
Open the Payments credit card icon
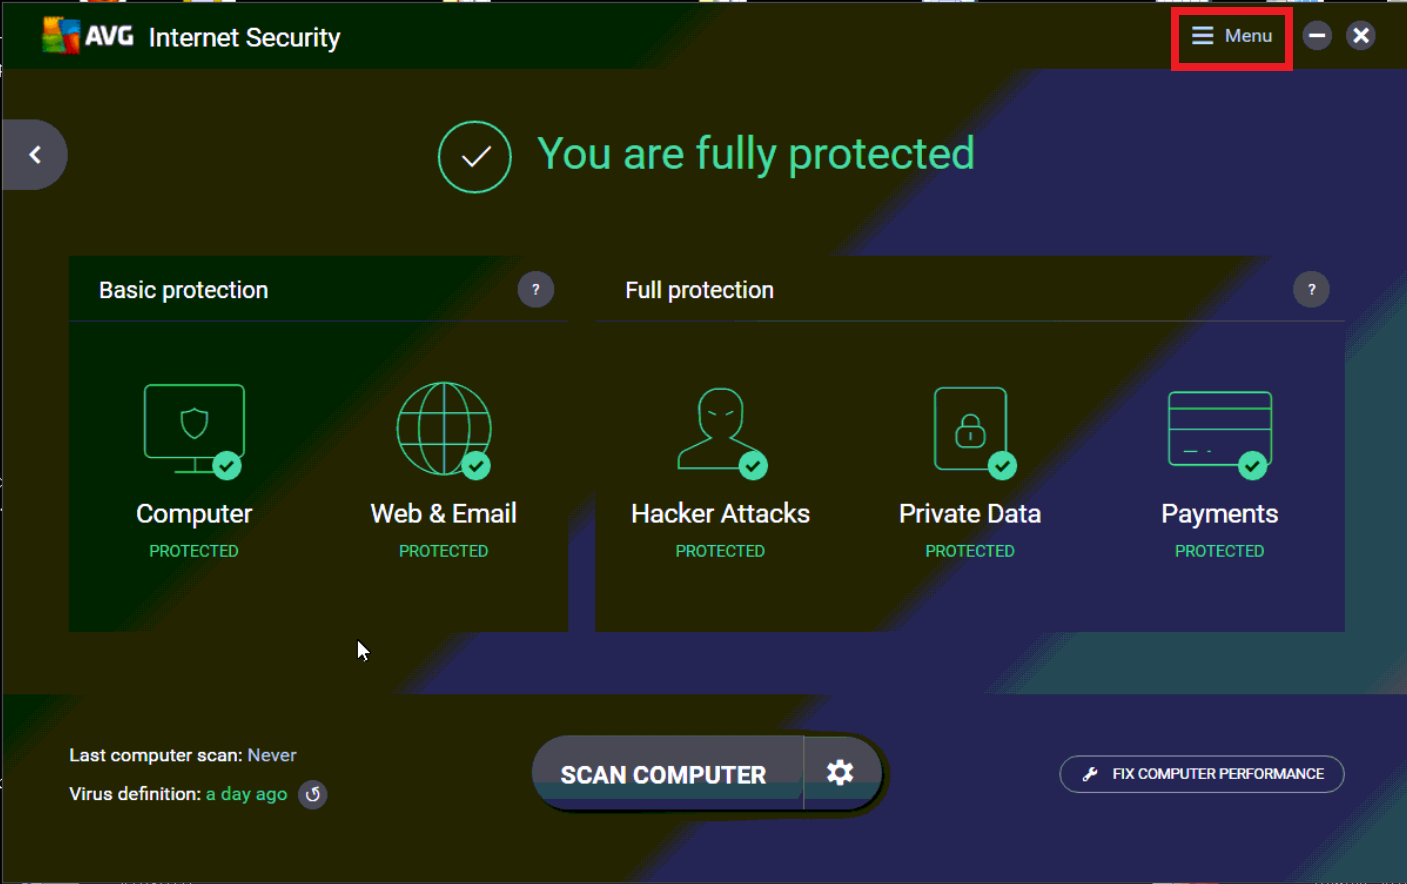click(1219, 430)
